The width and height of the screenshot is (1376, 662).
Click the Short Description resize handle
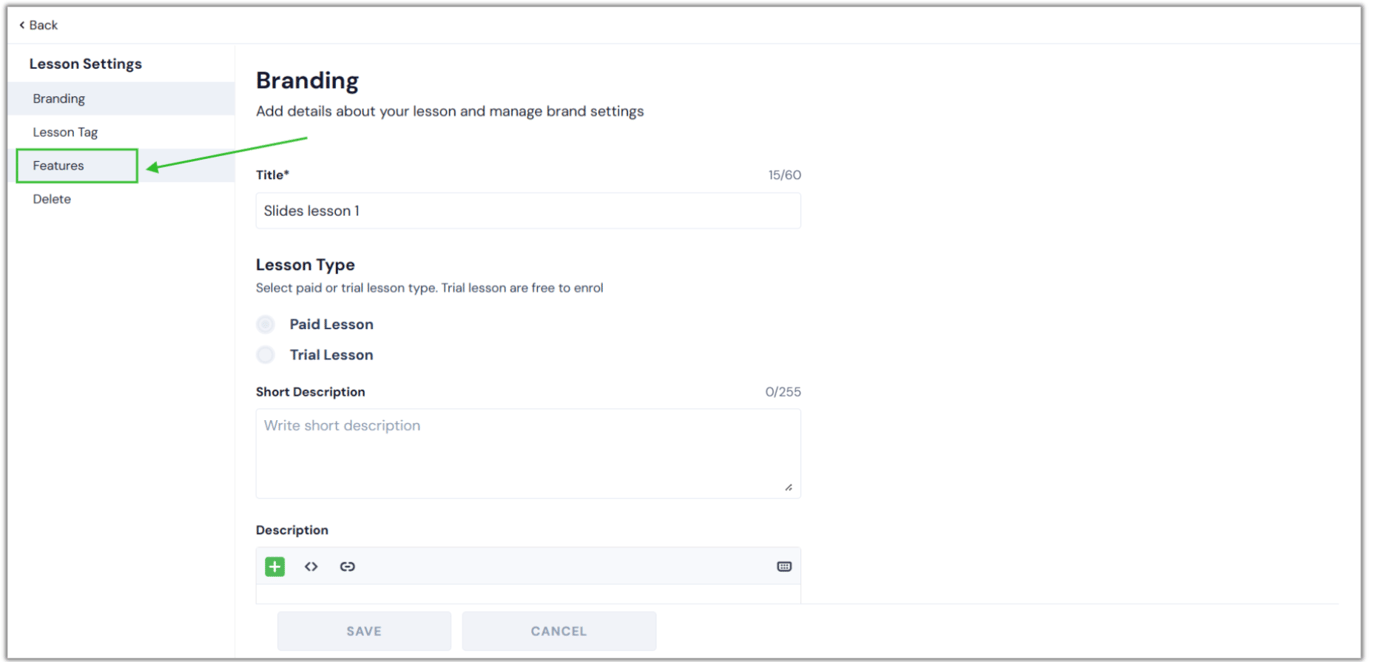pos(788,487)
